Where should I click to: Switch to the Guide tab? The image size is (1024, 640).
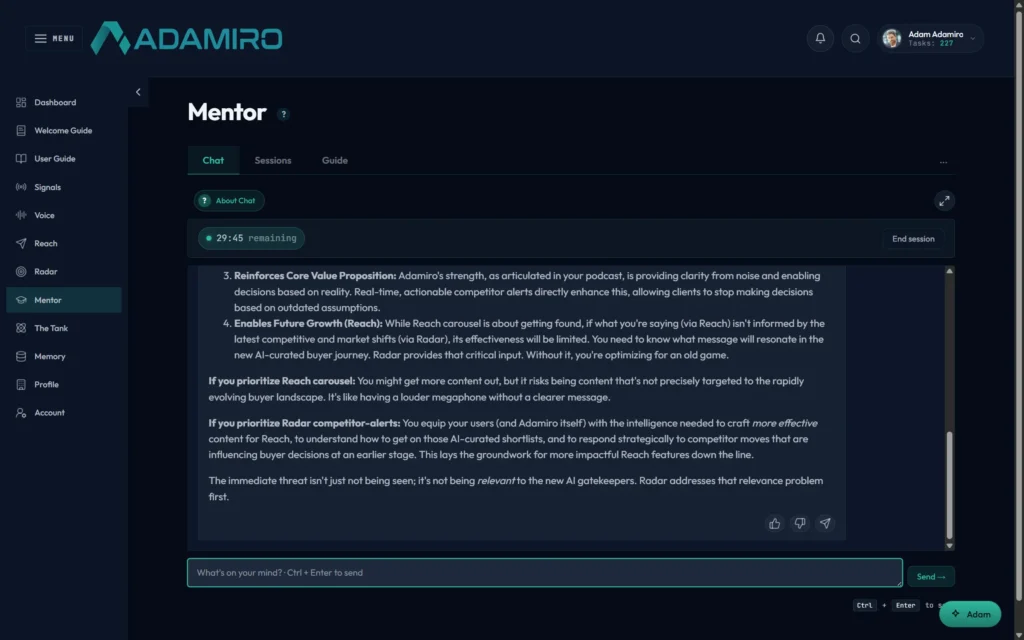pyautogui.click(x=334, y=160)
